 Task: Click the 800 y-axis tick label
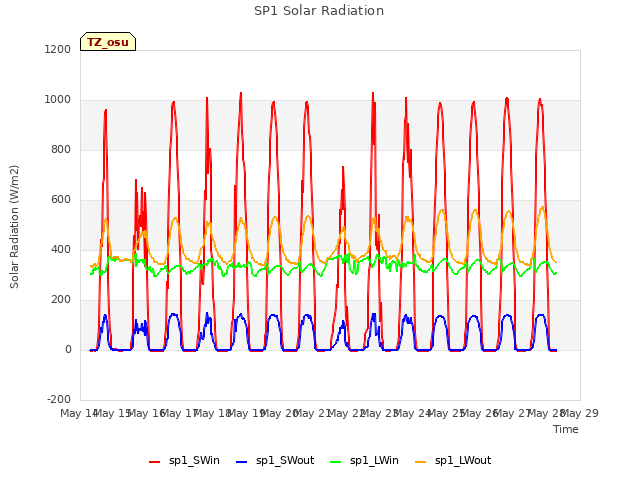click(61, 149)
